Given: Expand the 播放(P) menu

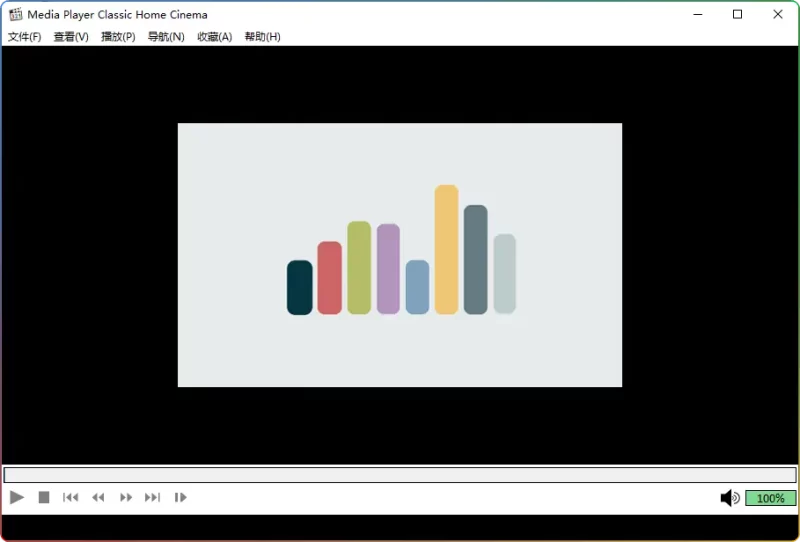Looking at the screenshot, I should [118, 37].
